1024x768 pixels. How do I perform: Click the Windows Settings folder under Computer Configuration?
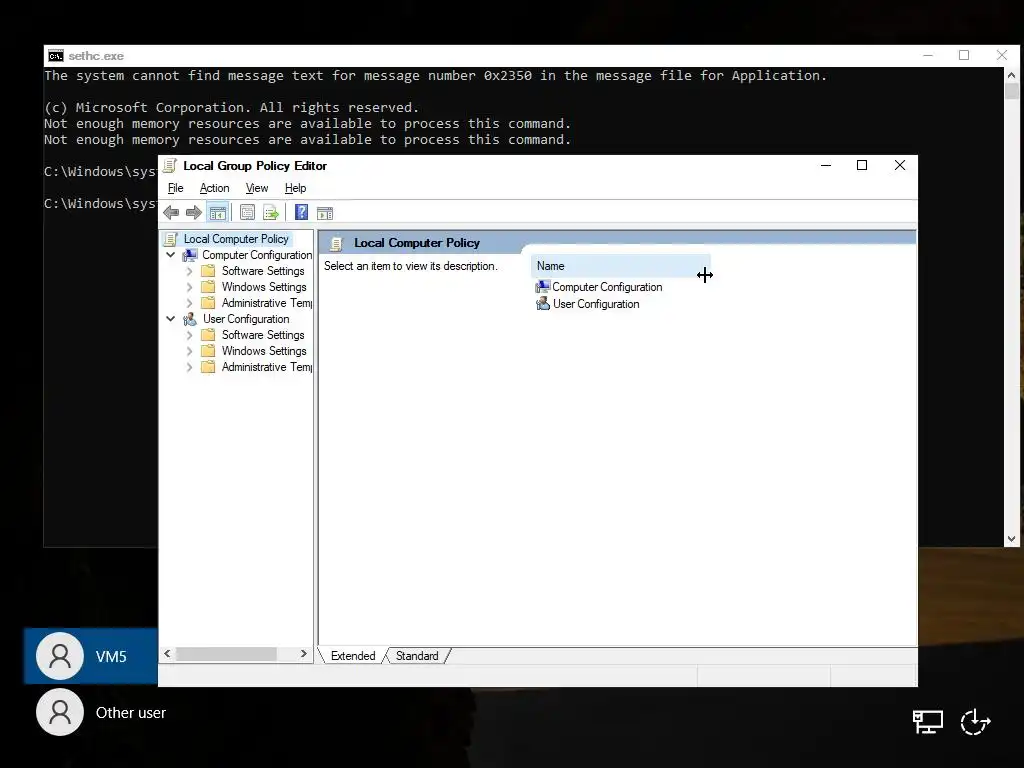click(264, 287)
